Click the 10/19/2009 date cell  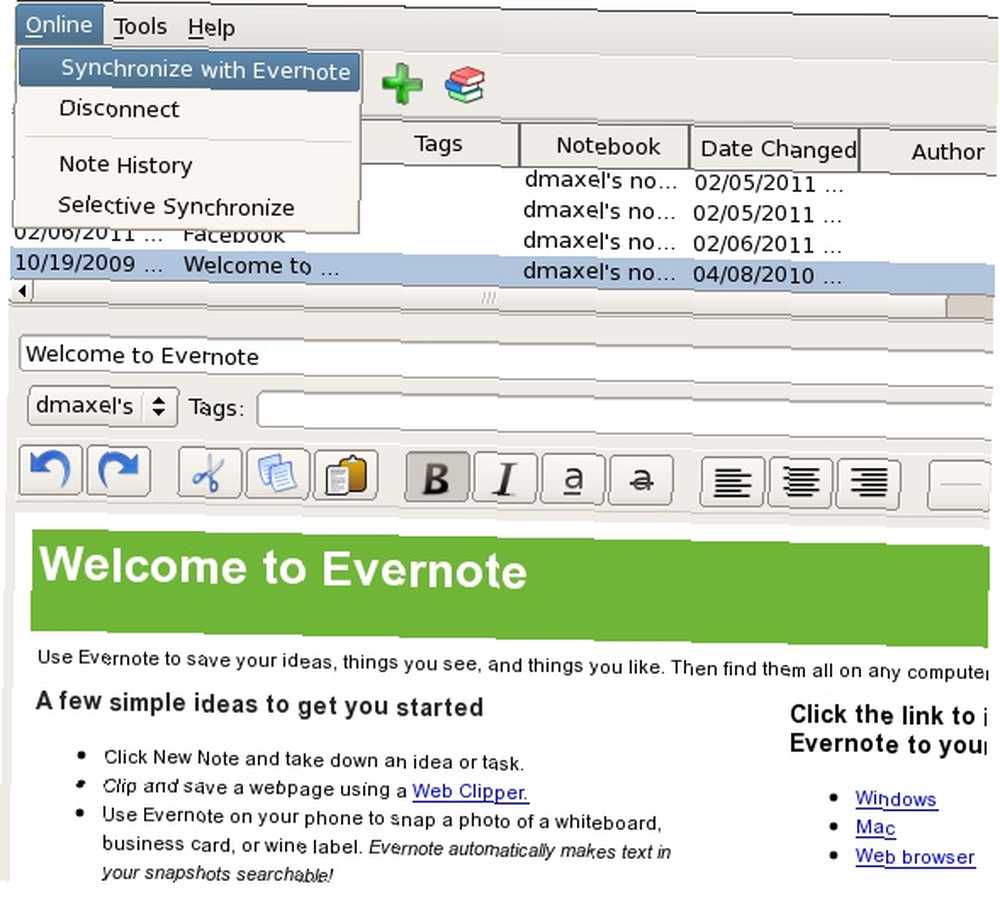pyautogui.click(x=88, y=263)
